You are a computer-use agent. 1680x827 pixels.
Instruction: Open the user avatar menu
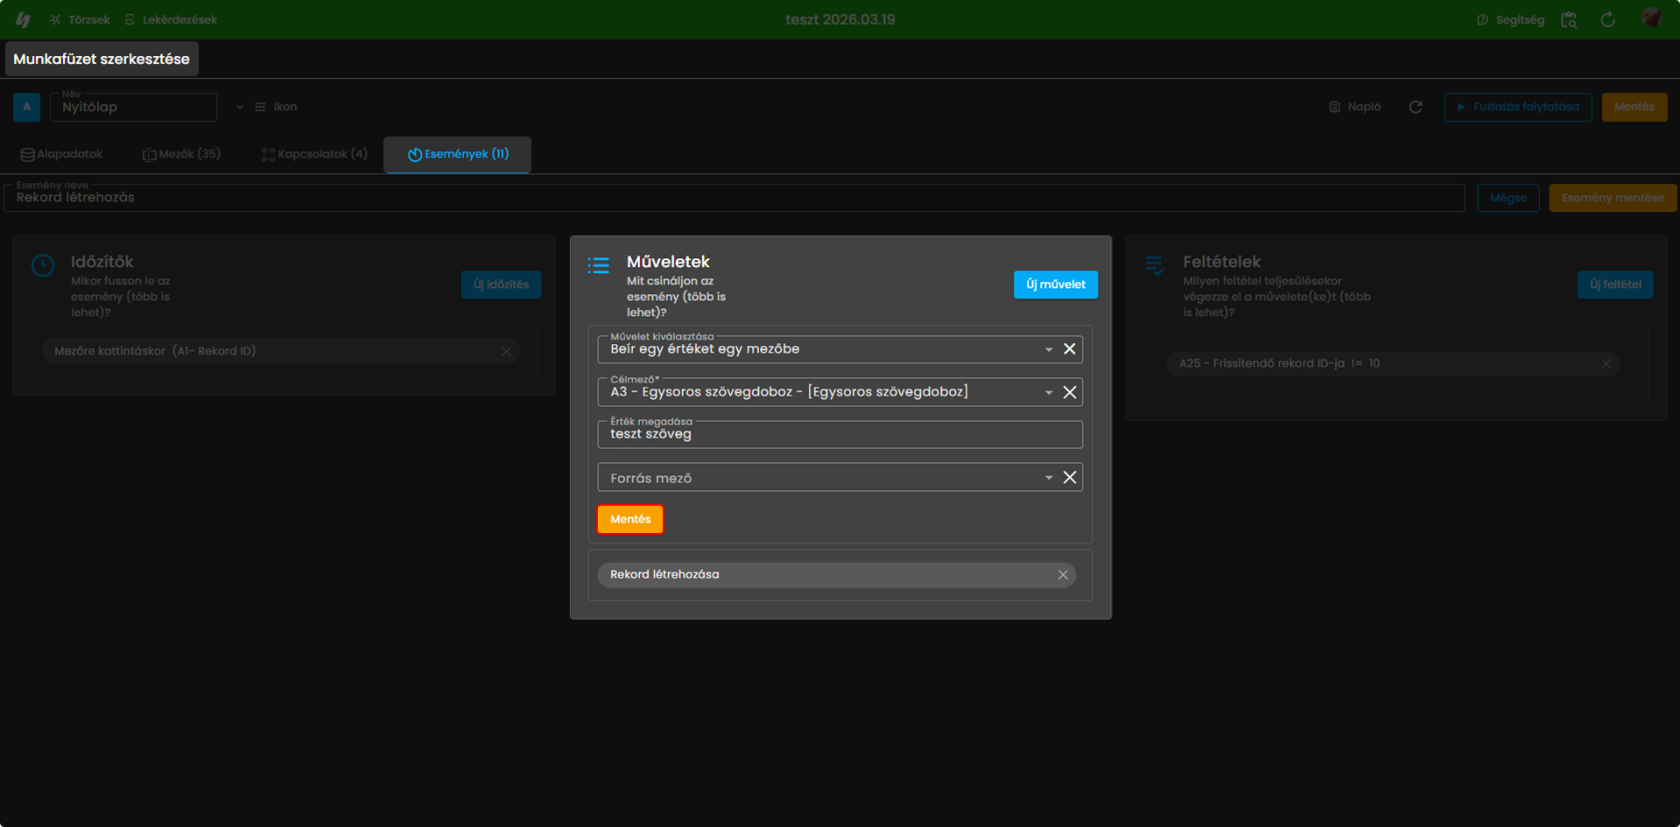tap(1652, 19)
